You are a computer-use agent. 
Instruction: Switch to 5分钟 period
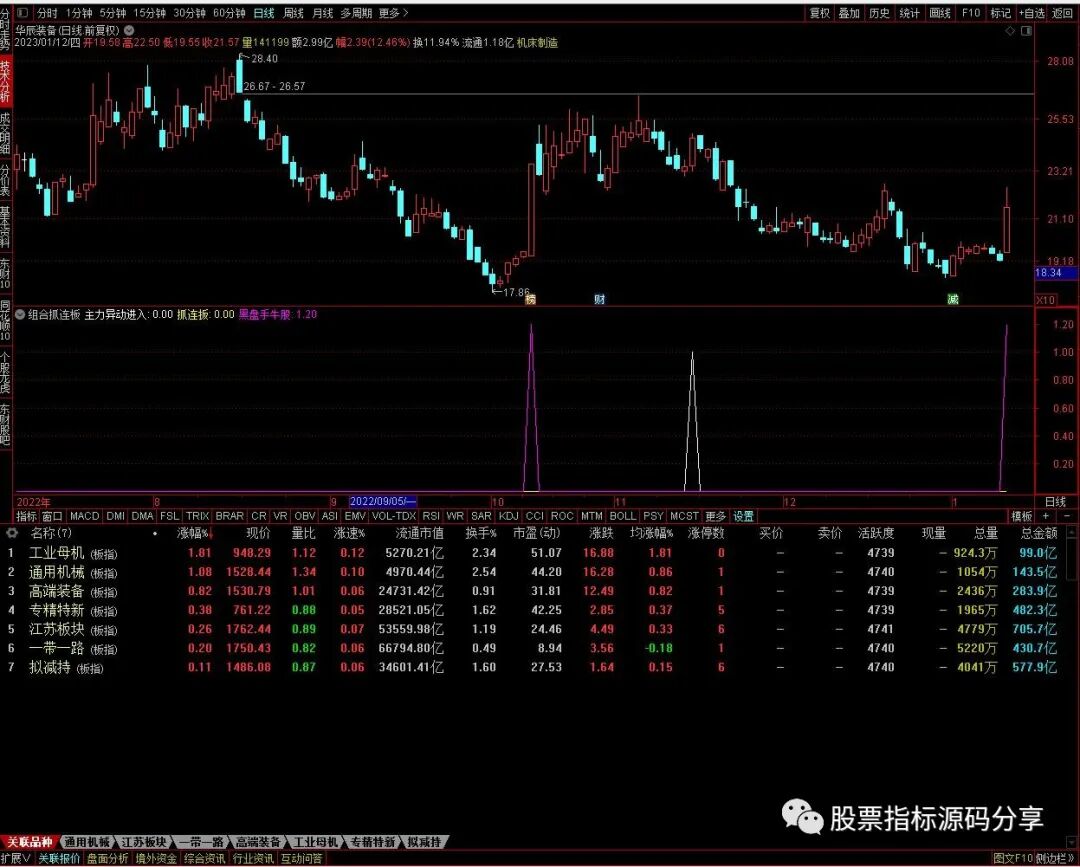click(113, 13)
